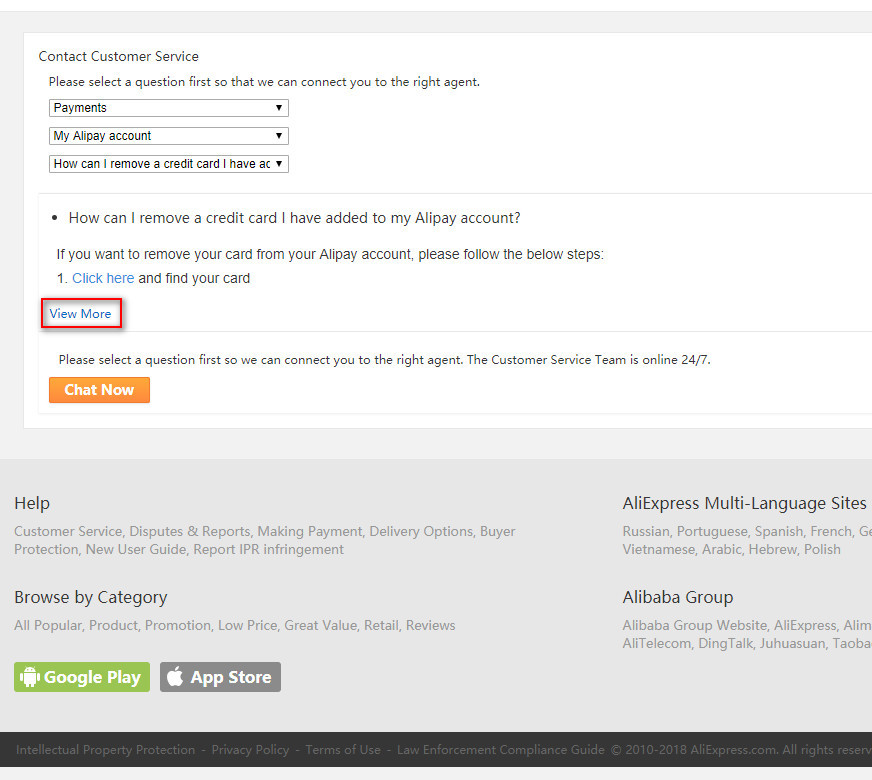This screenshot has width=872, height=780.
Task: Open the Payments category dropdown
Action: (x=168, y=108)
